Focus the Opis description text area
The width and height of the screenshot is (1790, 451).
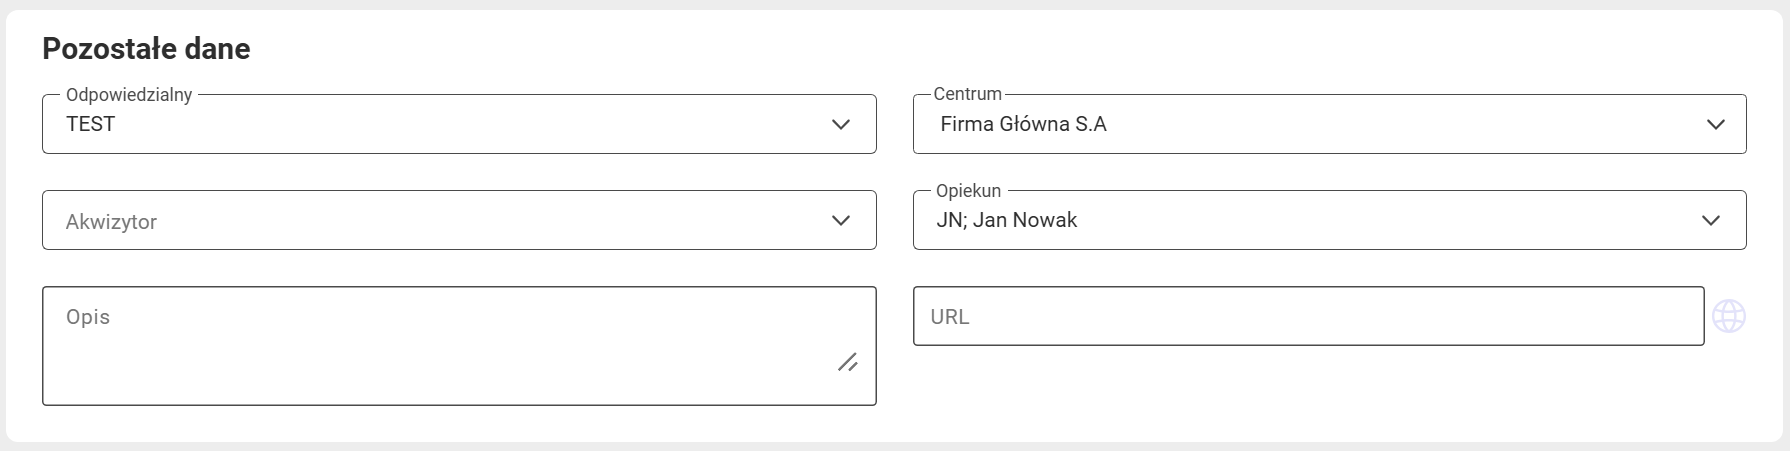[459, 346]
